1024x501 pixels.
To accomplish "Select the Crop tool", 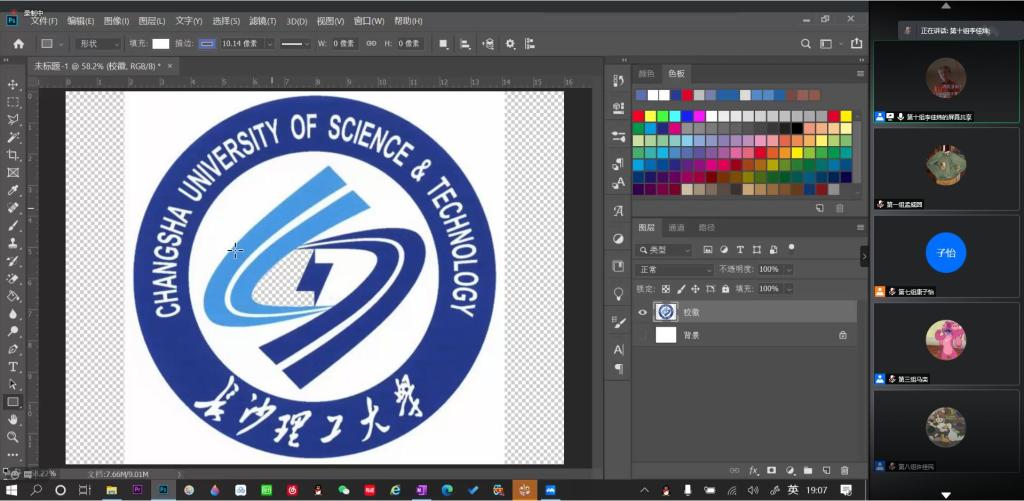I will click(x=13, y=155).
